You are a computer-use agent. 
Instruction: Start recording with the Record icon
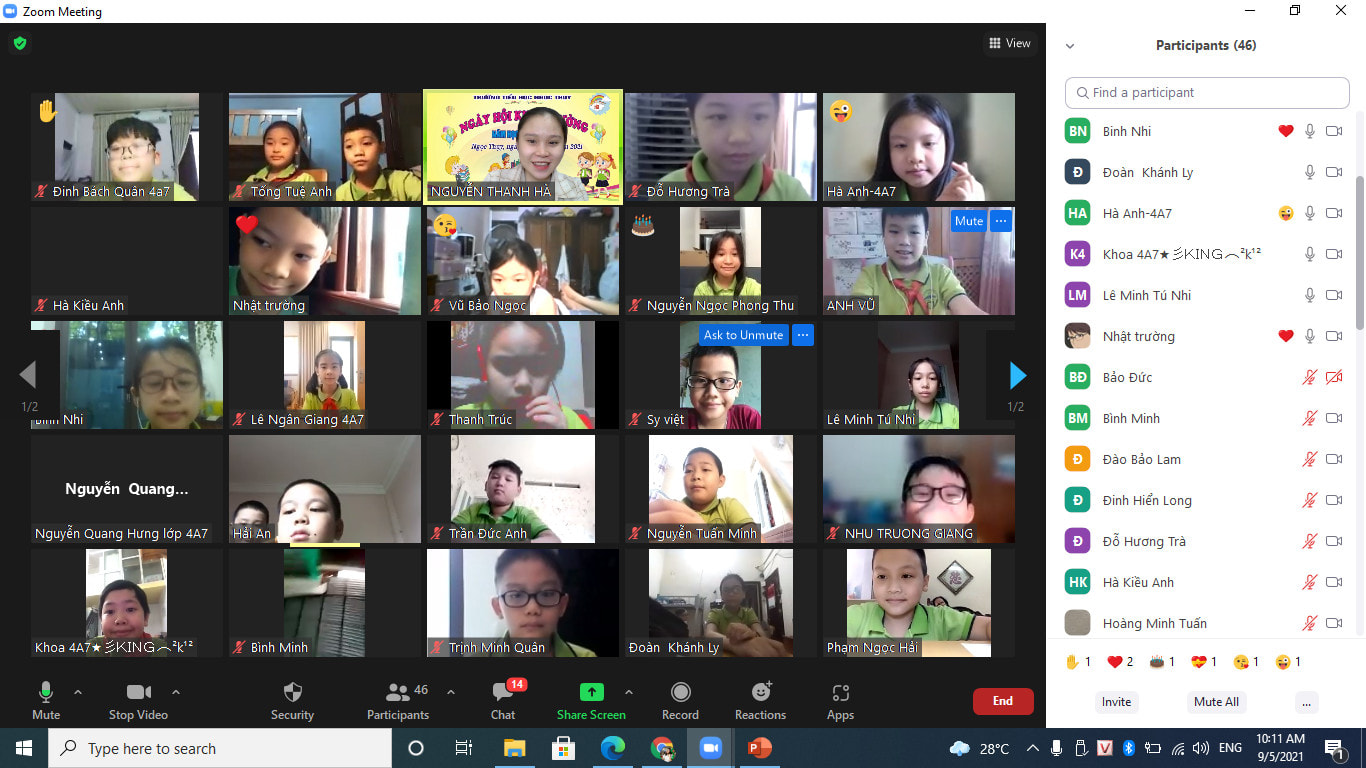[x=680, y=692]
